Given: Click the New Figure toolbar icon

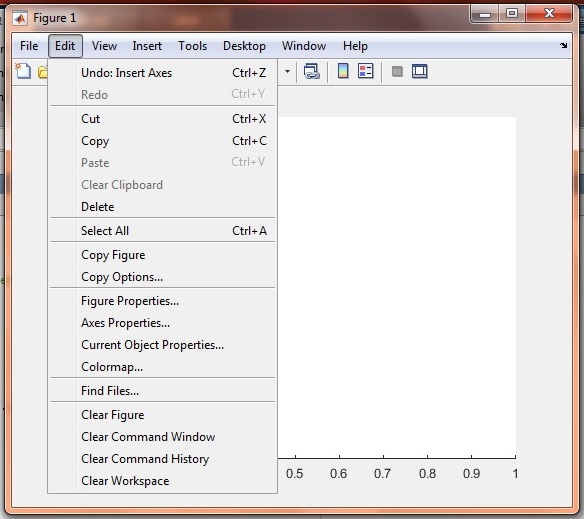Looking at the screenshot, I should [23, 71].
